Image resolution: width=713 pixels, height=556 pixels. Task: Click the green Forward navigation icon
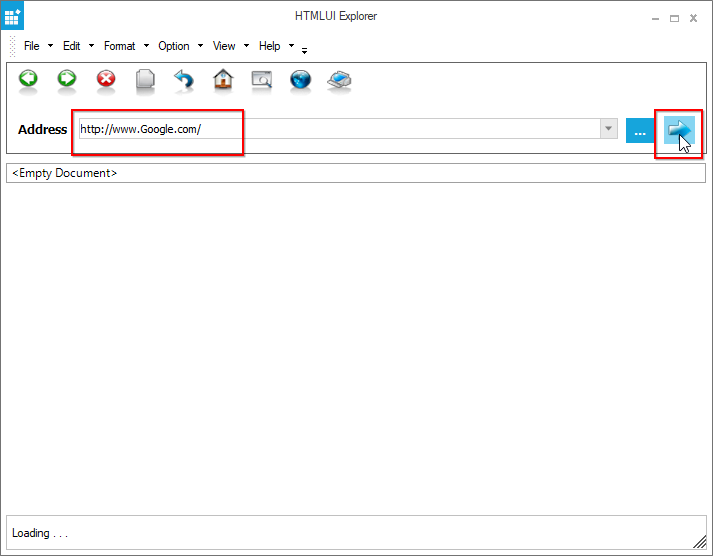tap(67, 79)
